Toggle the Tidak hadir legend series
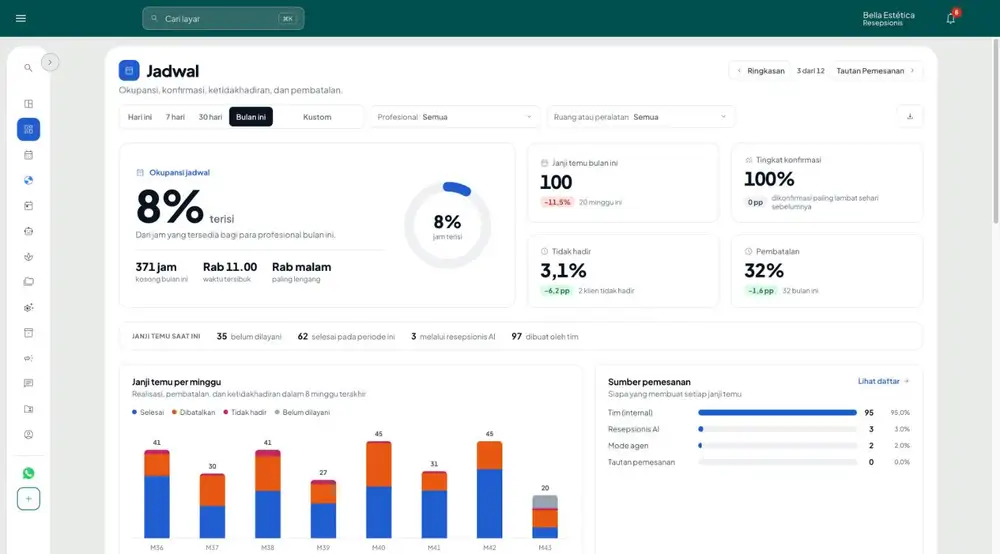 [x=245, y=412]
